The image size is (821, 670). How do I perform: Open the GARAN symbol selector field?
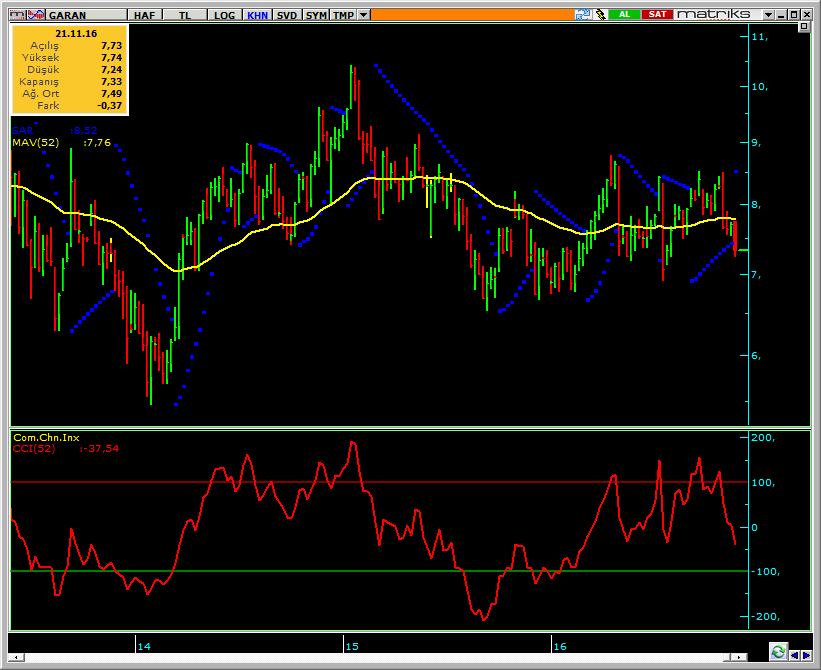click(86, 15)
